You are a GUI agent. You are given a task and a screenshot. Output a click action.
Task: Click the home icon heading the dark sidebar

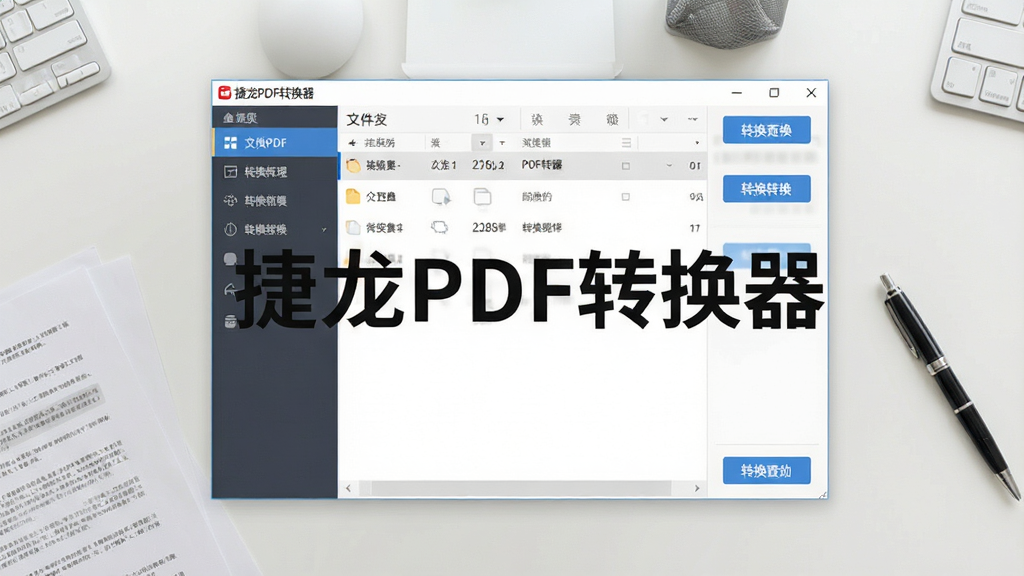[228, 118]
